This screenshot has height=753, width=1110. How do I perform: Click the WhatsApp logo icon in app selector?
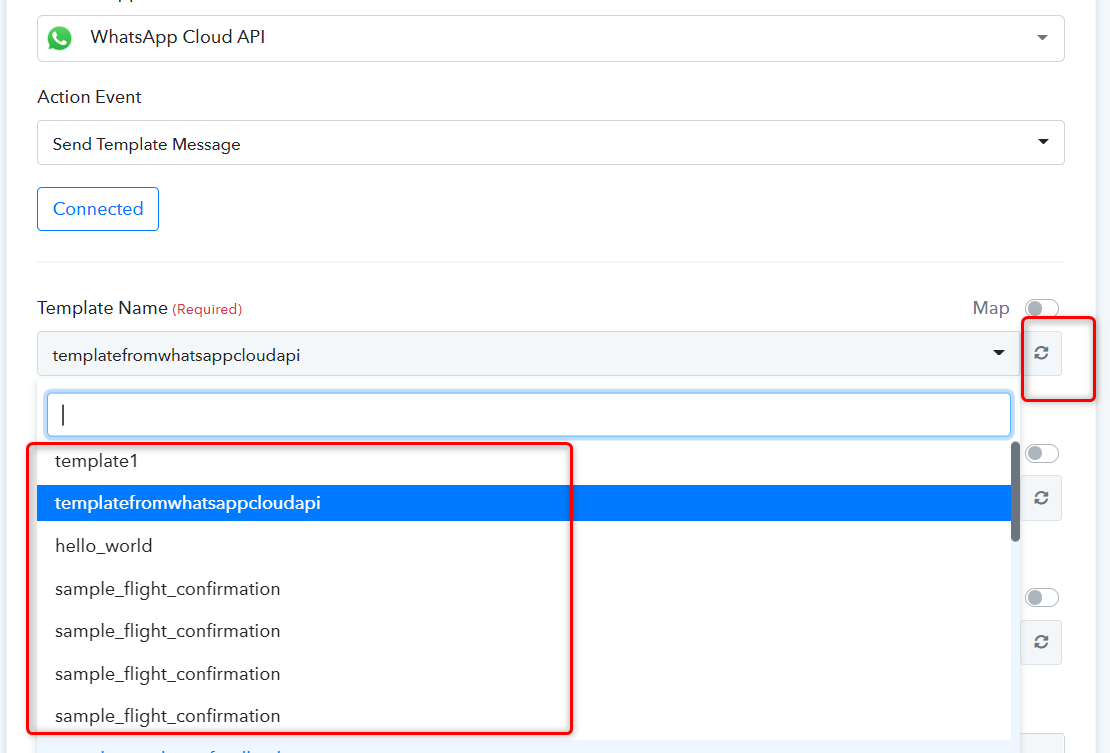(x=59, y=38)
